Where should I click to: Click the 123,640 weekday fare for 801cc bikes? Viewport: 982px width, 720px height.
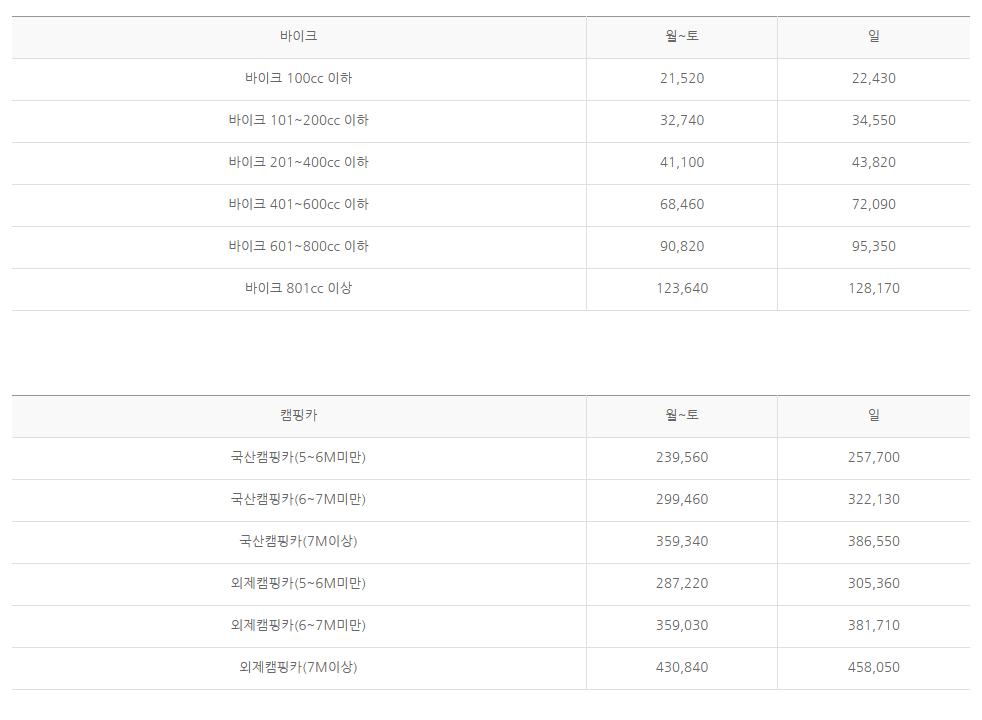click(x=682, y=288)
